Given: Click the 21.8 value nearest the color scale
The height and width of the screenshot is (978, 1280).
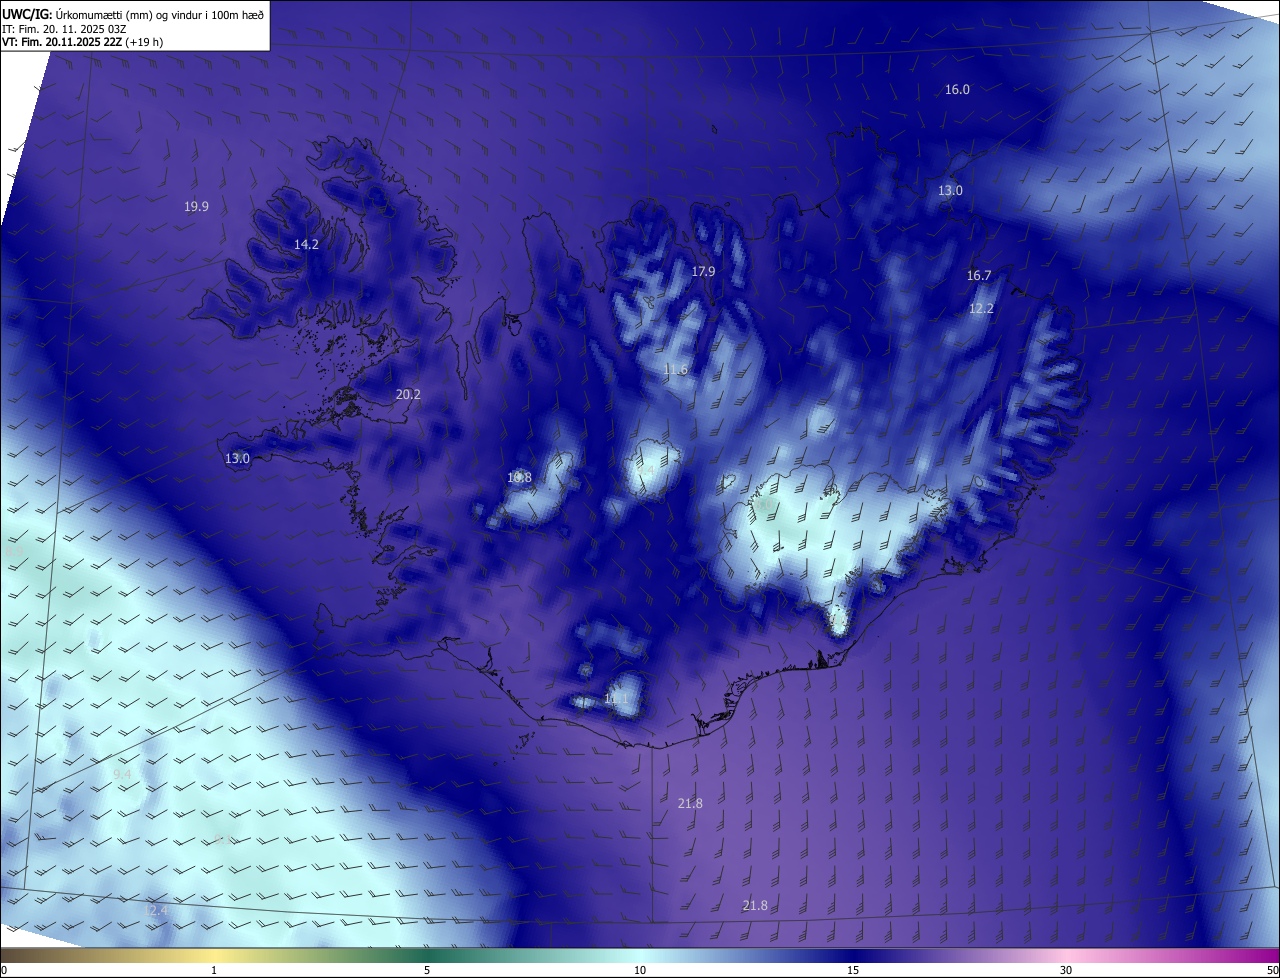Looking at the screenshot, I should coord(755,906).
